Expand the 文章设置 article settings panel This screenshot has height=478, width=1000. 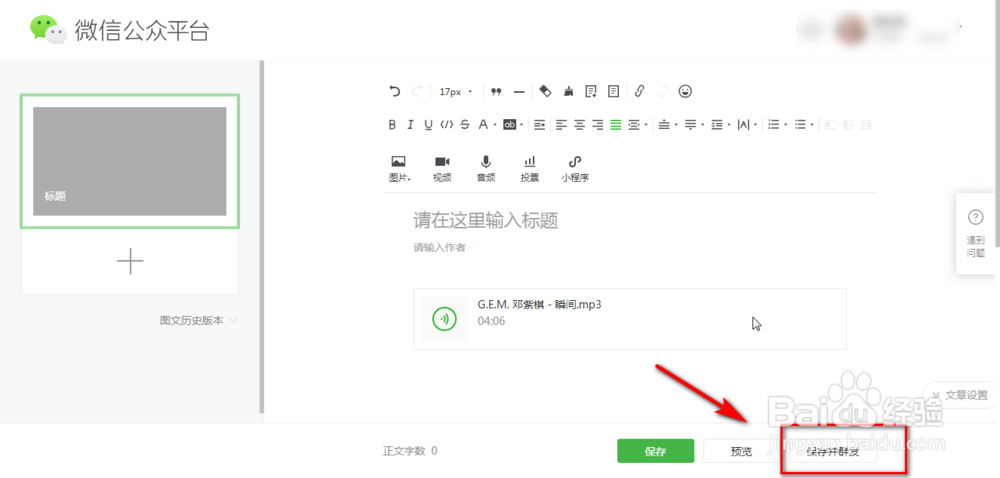pyautogui.click(x=960, y=395)
